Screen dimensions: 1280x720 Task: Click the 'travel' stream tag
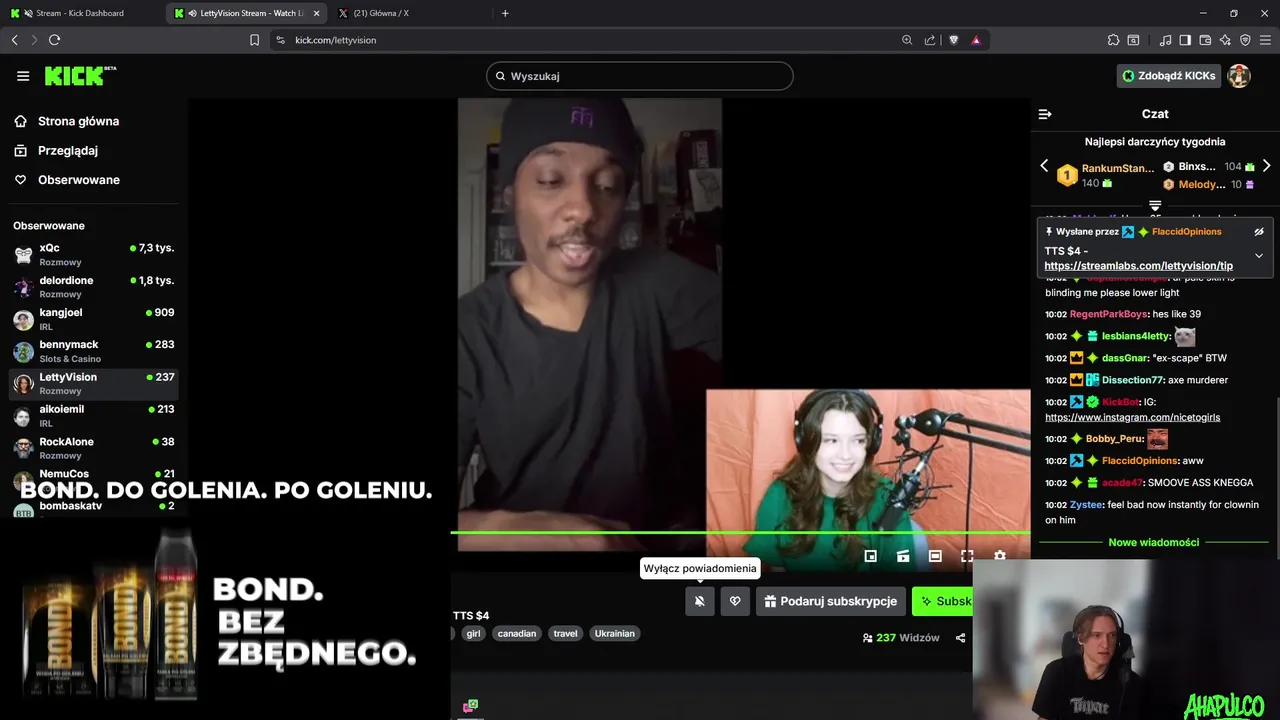[566, 633]
